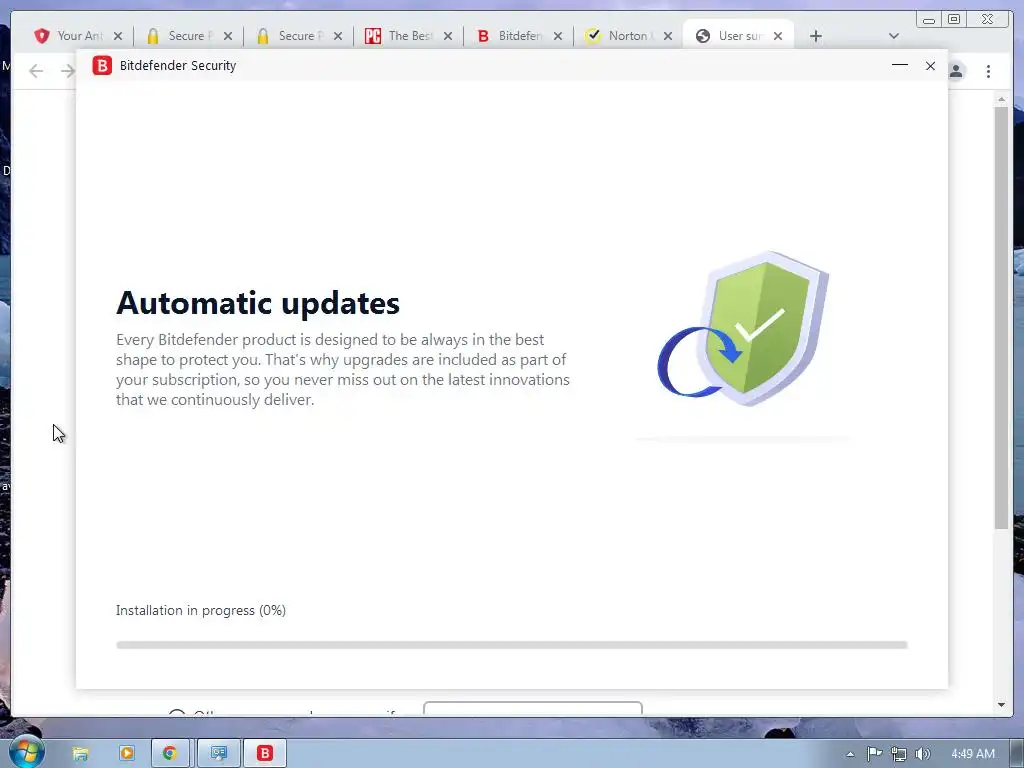The image size is (1024, 768).
Task: Close the second 'Secure' tab
Action: 338,36
